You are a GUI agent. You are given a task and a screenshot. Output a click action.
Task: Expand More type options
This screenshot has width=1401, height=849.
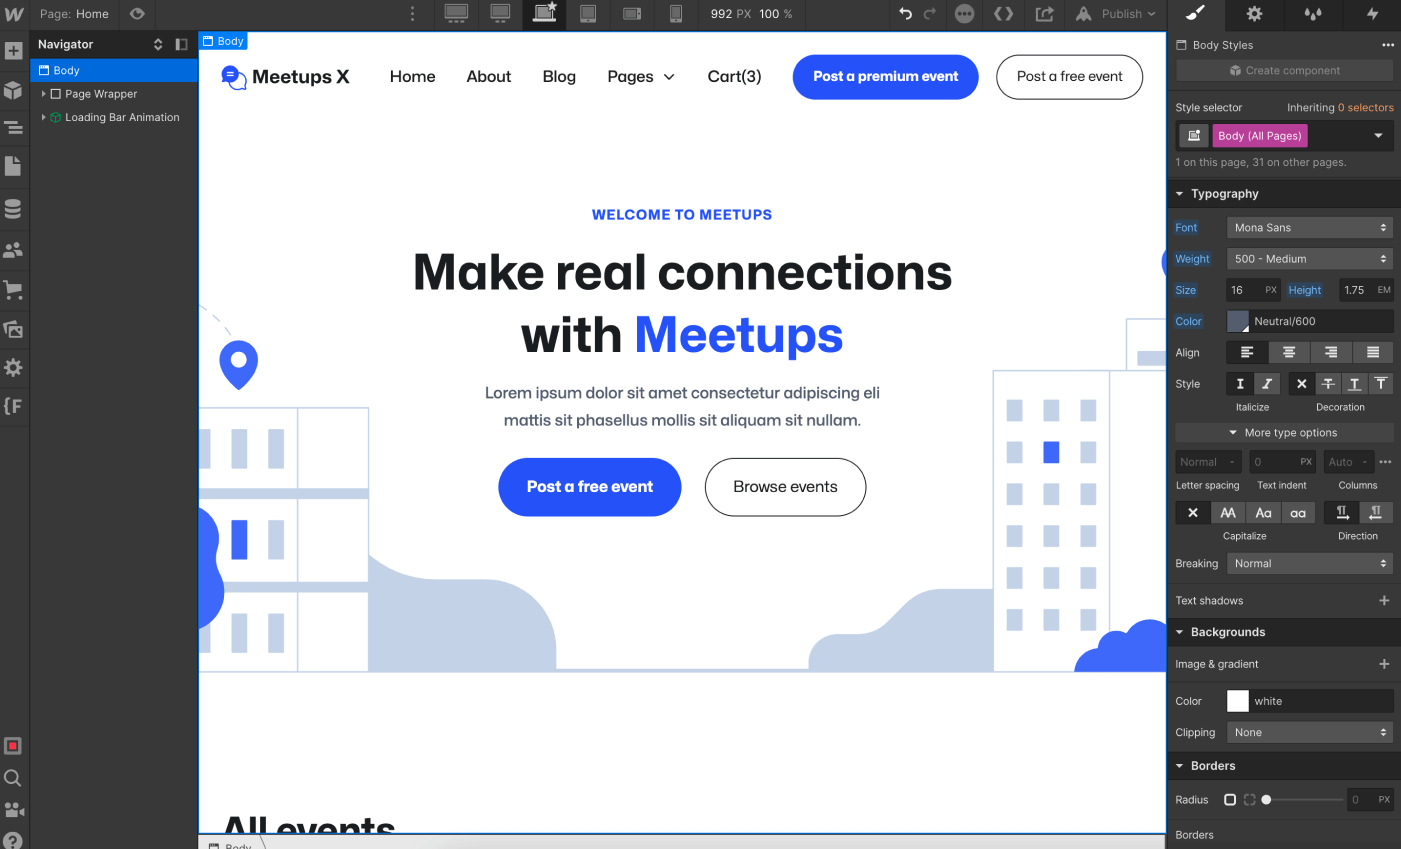pyautogui.click(x=1283, y=432)
